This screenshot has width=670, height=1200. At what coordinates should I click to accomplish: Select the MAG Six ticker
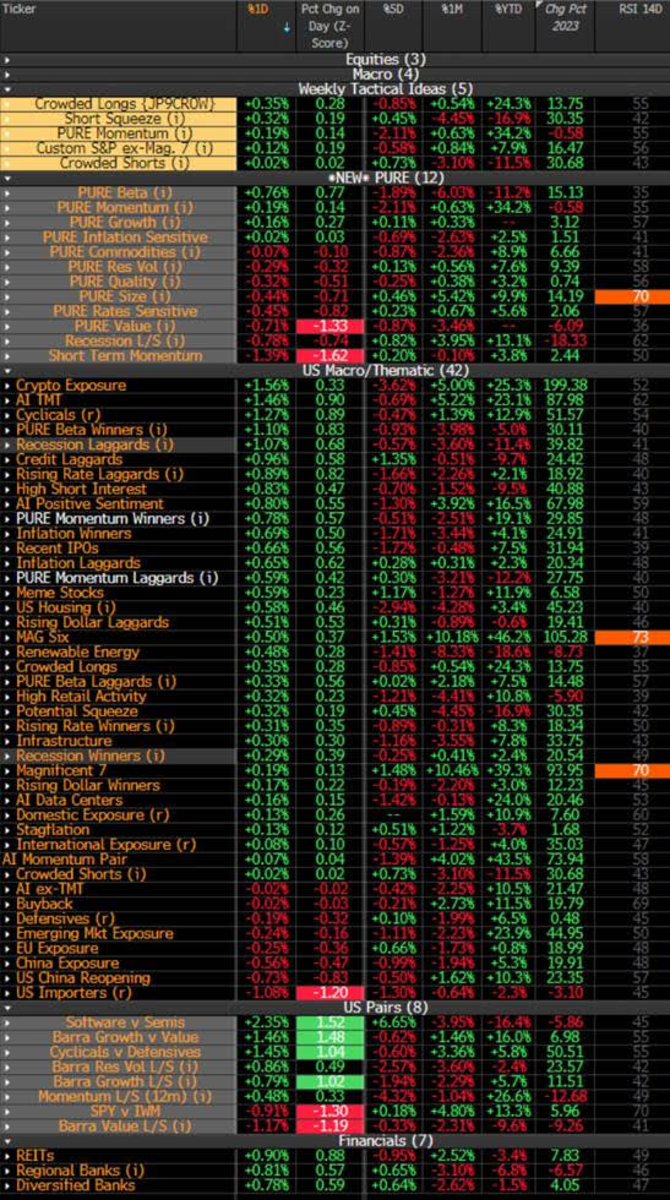[43, 638]
